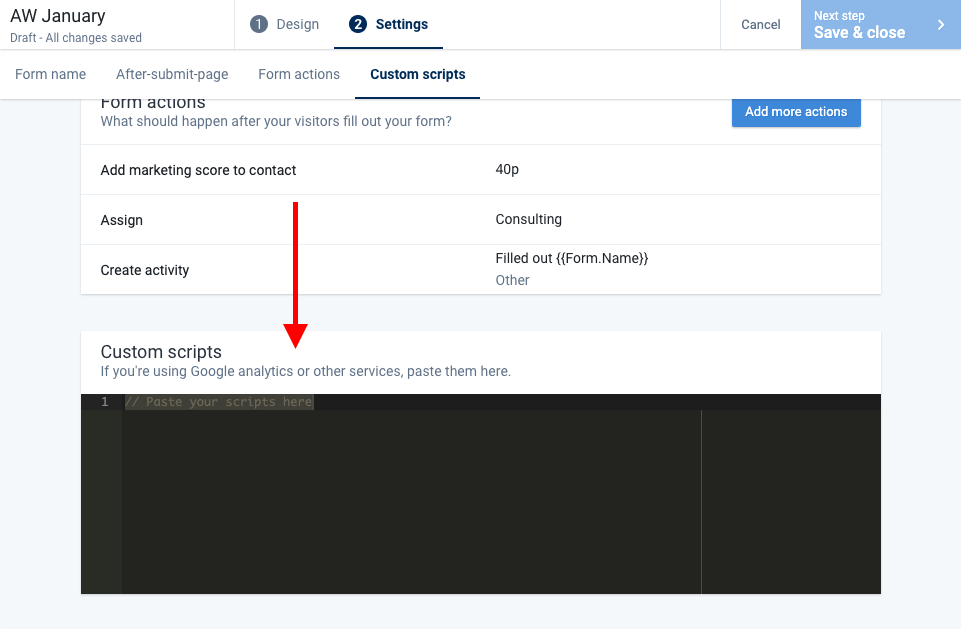
Task: Click line number 1 in the editor
Action: click(x=104, y=400)
